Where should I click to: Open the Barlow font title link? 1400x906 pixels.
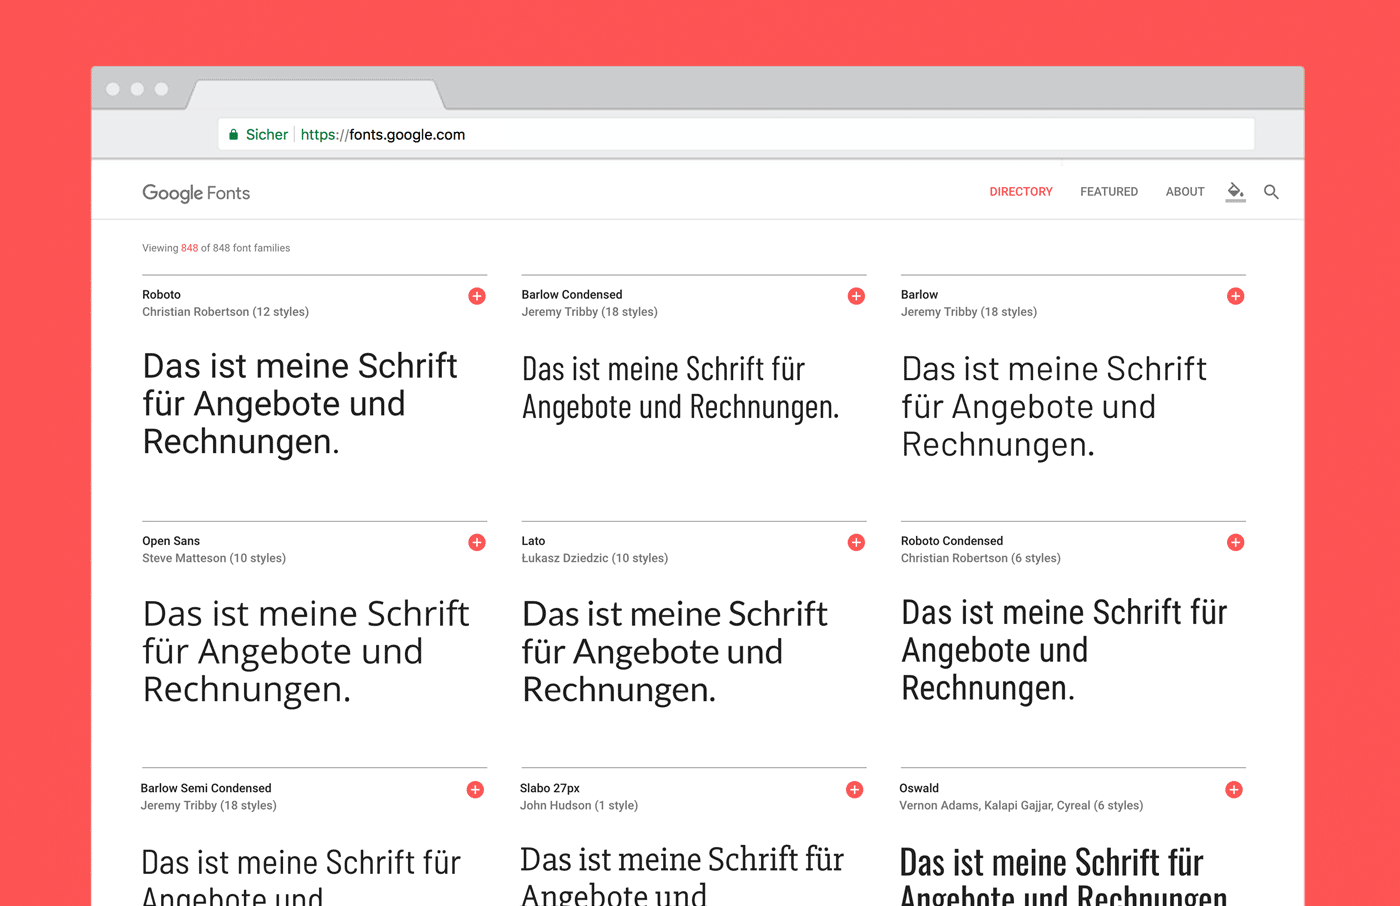(919, 295)
